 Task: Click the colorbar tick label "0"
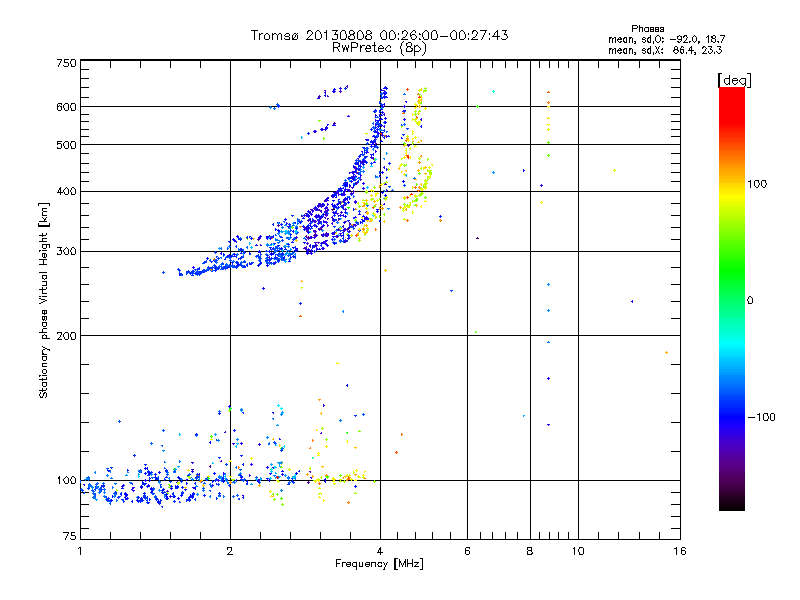click(750, 301)
